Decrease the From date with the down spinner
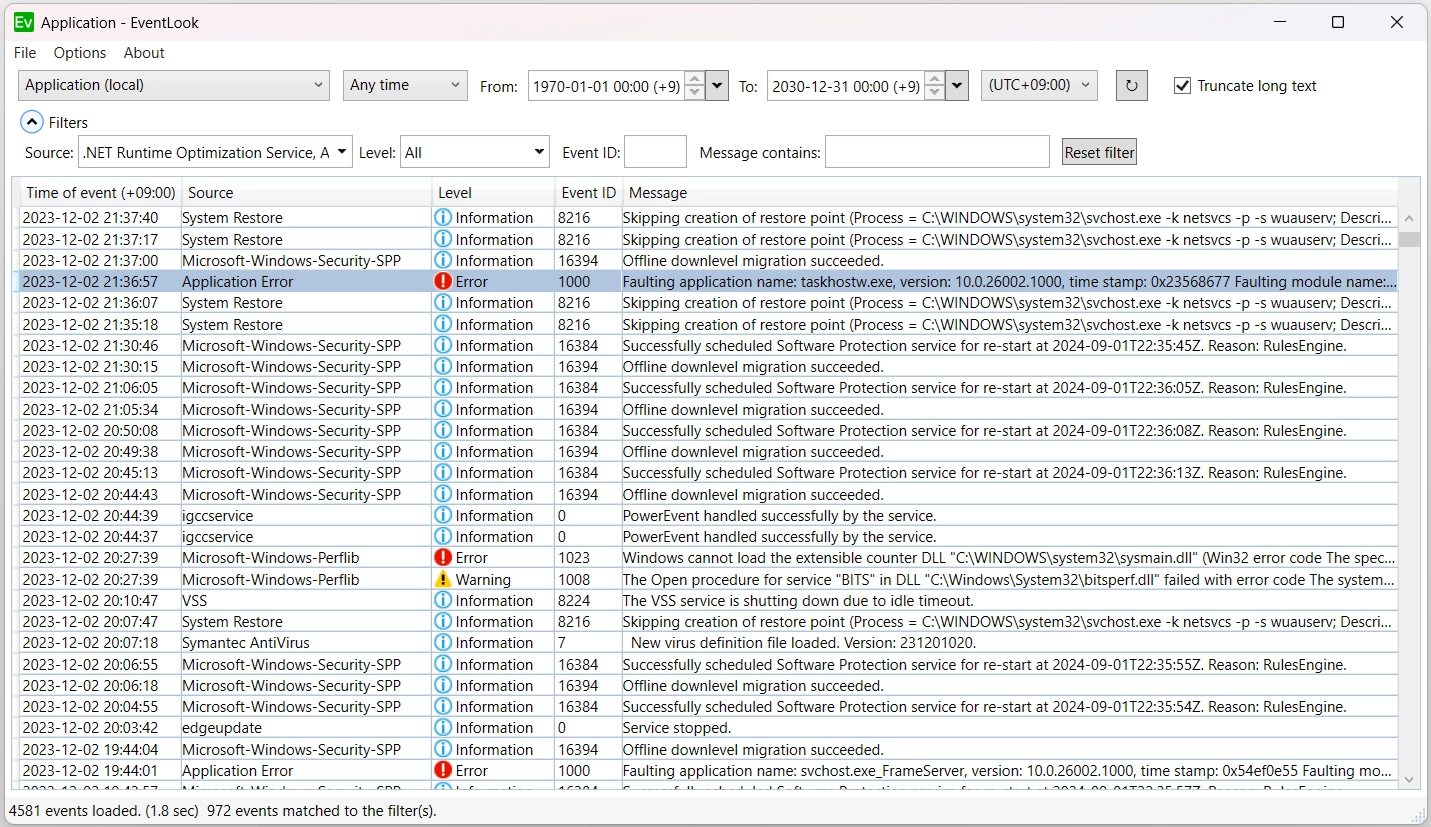Image resolution: width=1431 pixels, height=827 pixels. (695, 93)
